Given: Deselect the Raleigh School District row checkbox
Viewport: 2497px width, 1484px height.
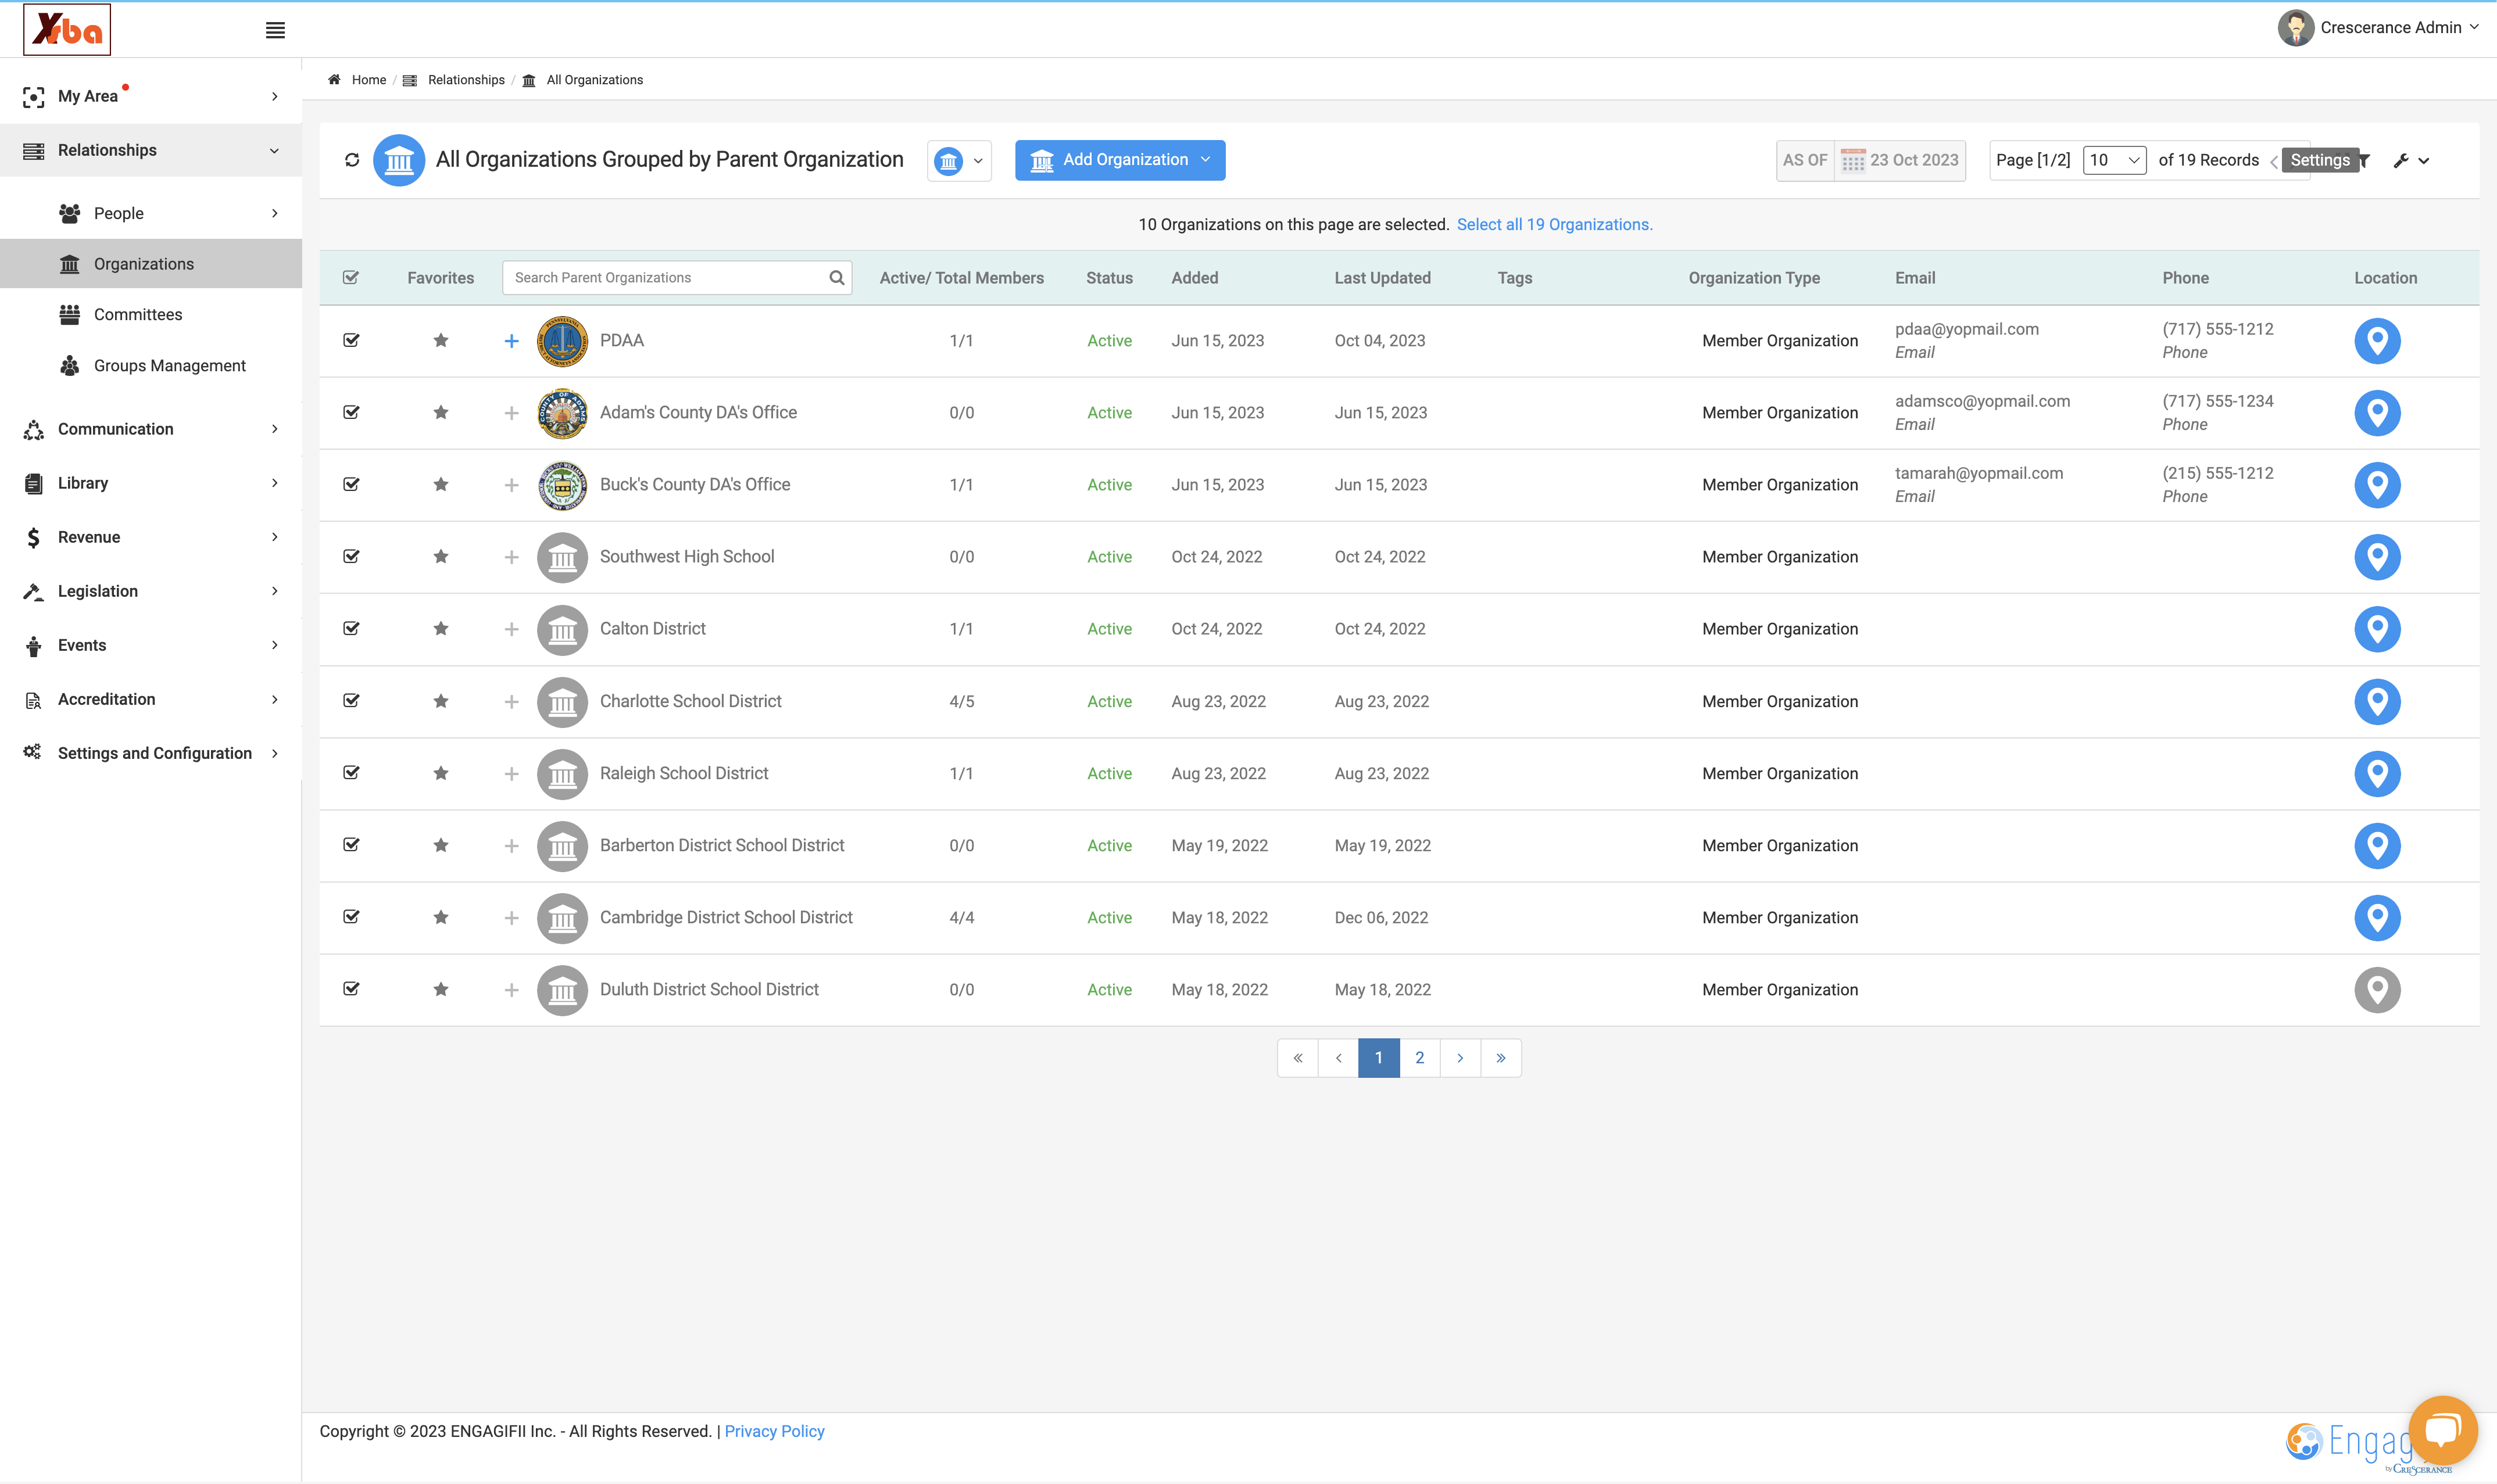Looking at the screenshot, I should pyautogui.click(x=351, y=773).
